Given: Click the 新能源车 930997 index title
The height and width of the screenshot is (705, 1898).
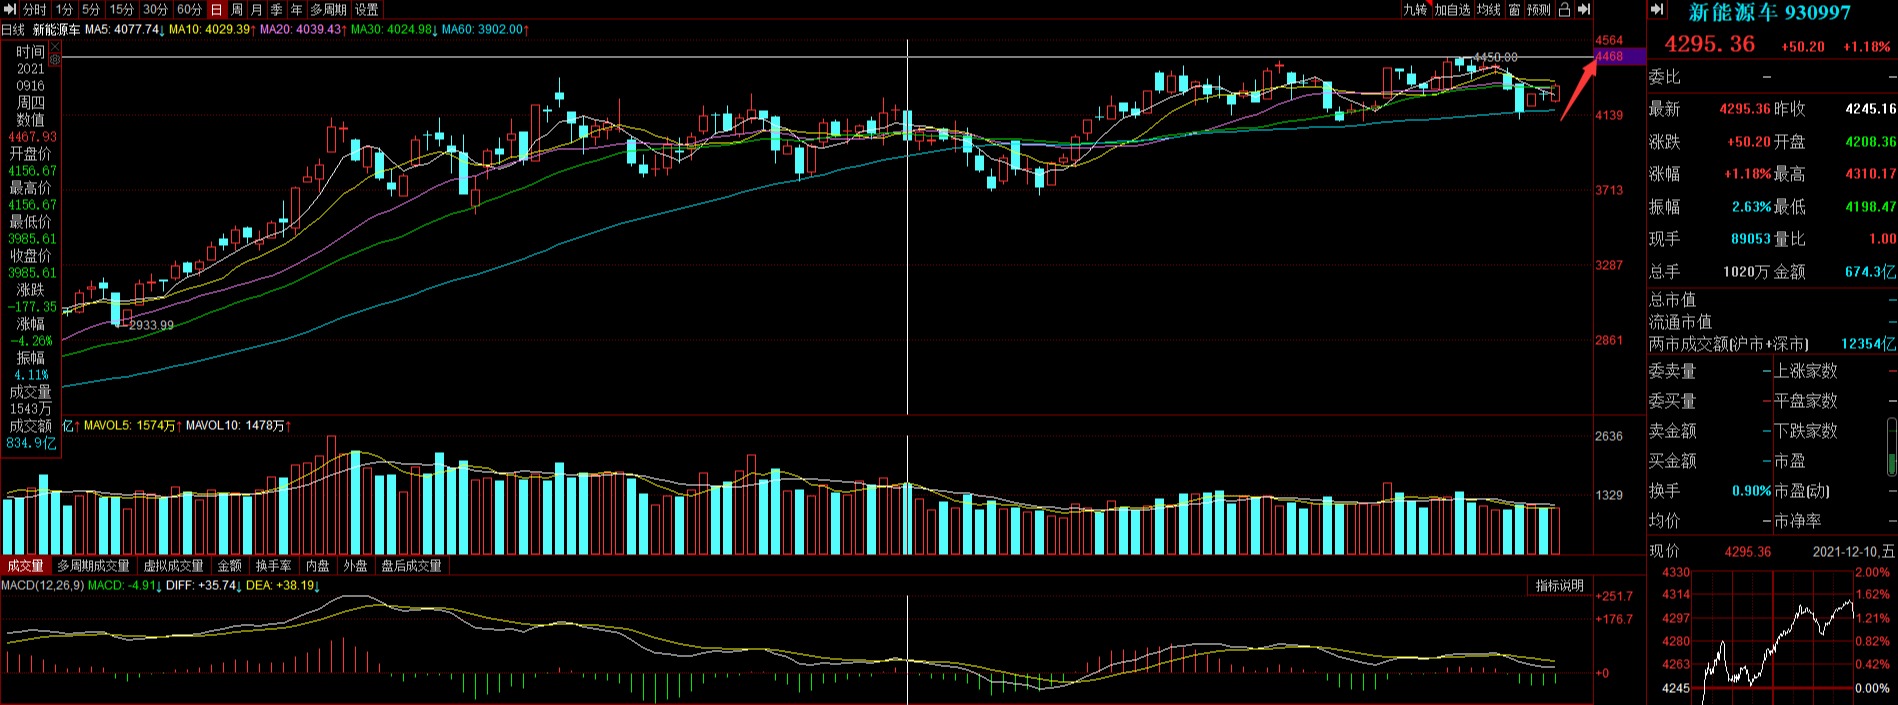Looking at the screenshot, I should tap(1770, 12).
